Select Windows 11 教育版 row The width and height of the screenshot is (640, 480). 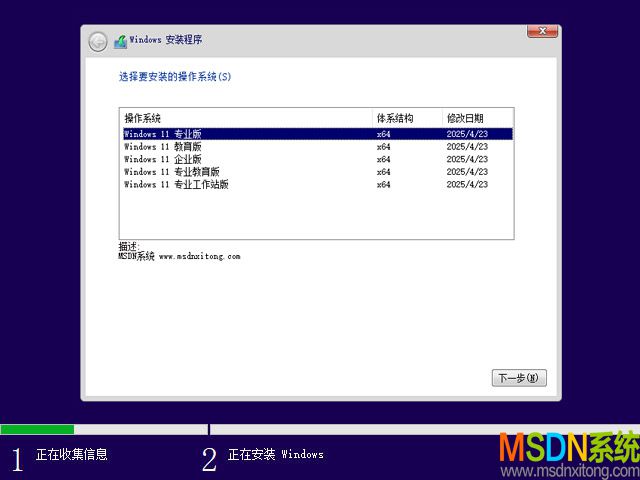pyautogui.click(x=318, y=147)
